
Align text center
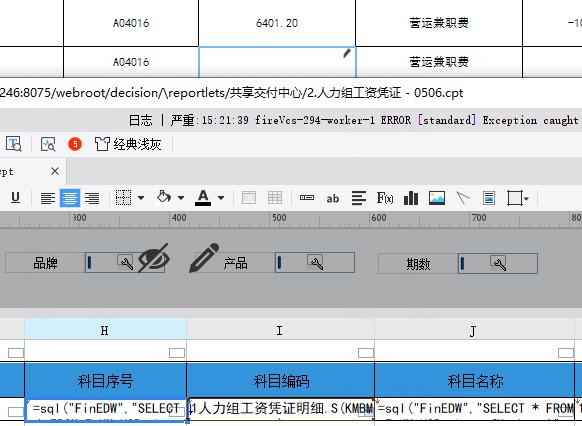70,198
